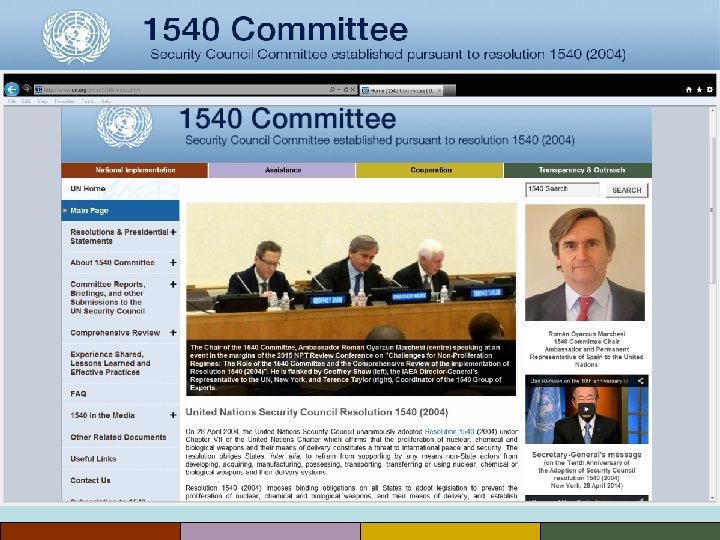Image resolution: width=720 pixels, height=540 pixels.
Task: Click the committee chair portrait photo
Action: click(585, 263)
